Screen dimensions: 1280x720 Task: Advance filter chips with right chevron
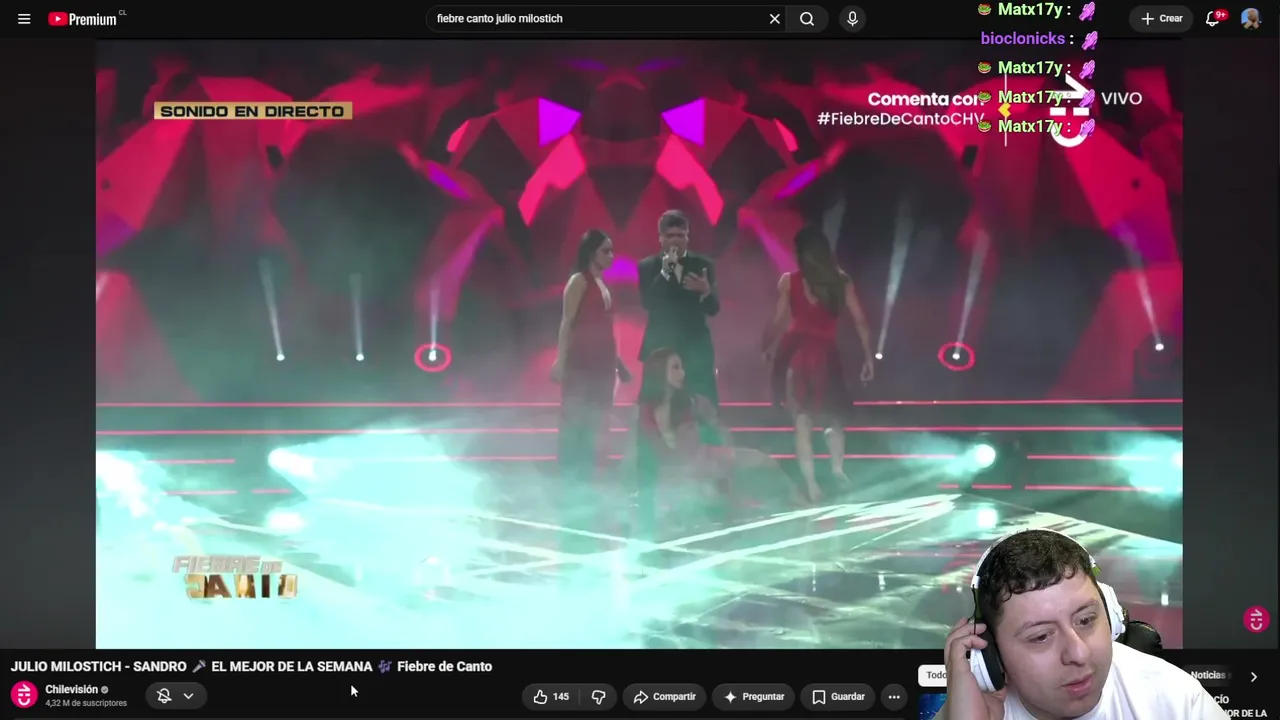(1253, 676)
